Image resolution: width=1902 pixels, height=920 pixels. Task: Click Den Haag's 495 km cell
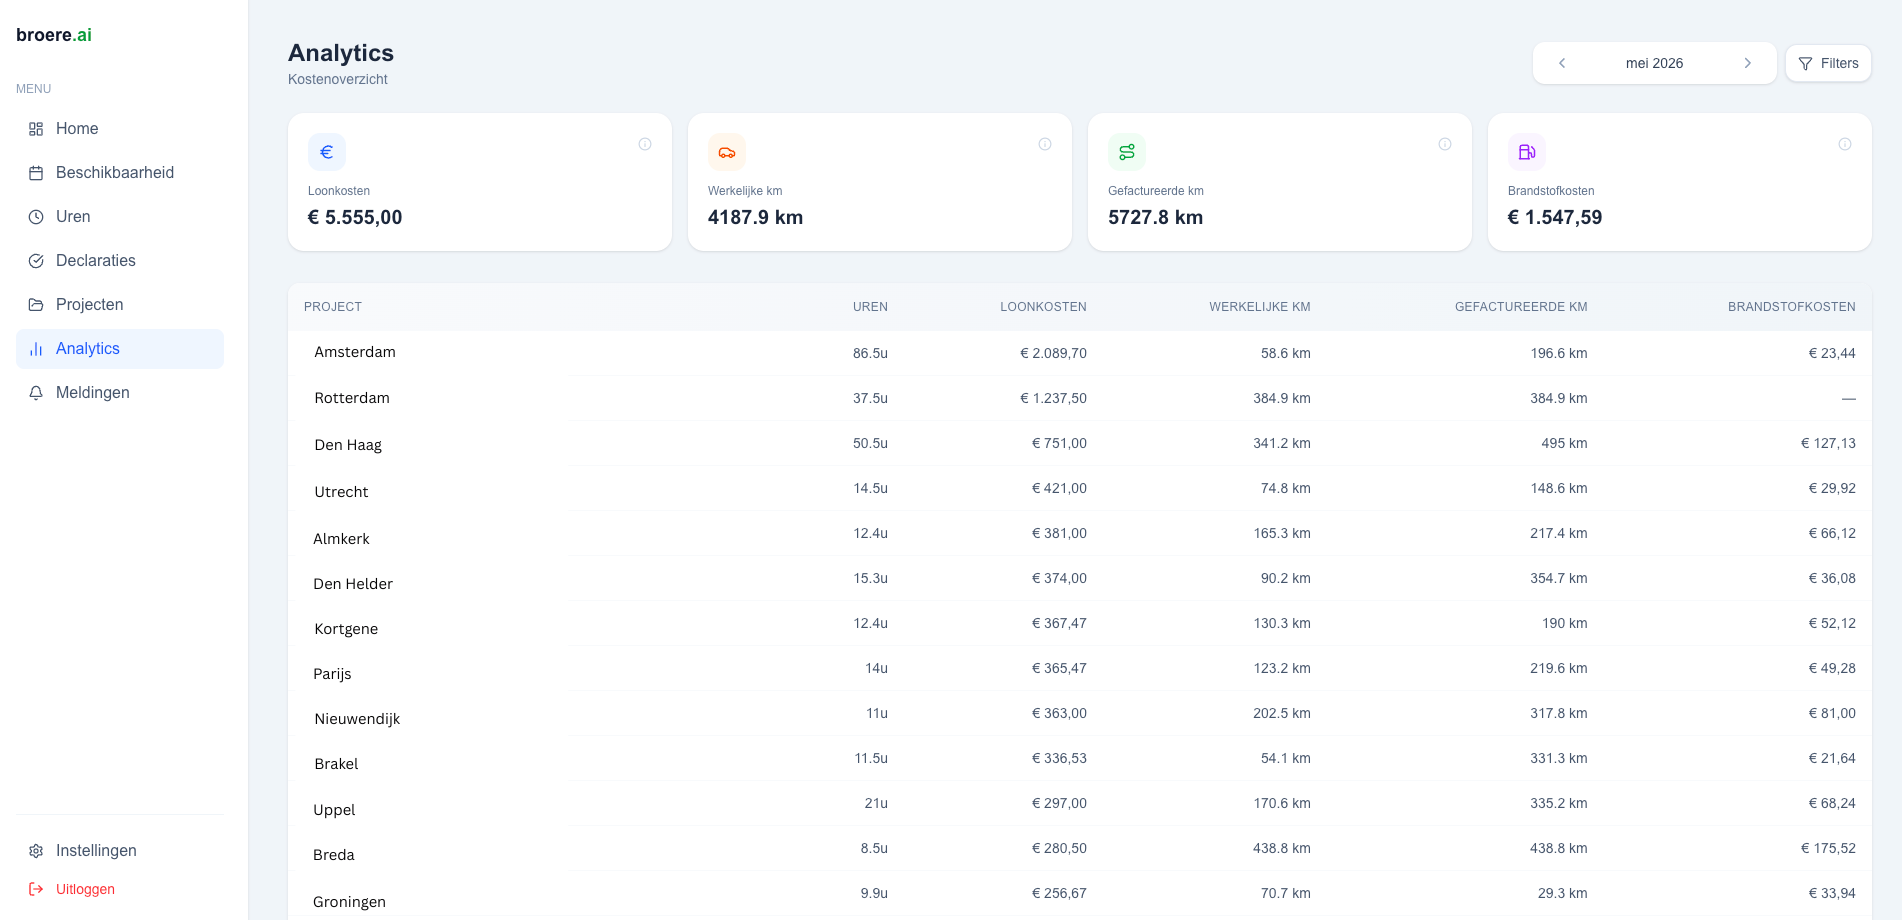tap(1564, 443)
